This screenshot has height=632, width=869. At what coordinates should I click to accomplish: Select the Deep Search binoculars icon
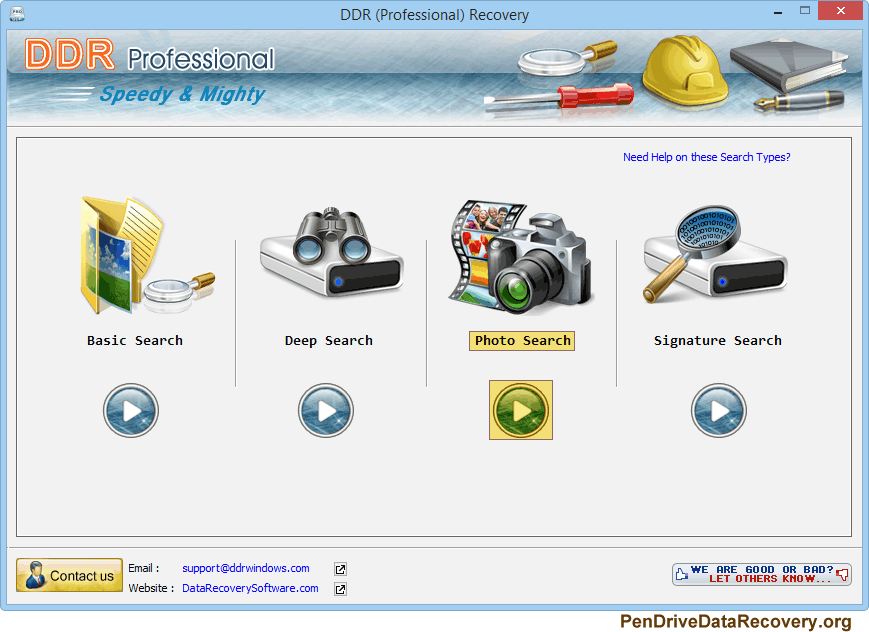(x=330, y=250)
